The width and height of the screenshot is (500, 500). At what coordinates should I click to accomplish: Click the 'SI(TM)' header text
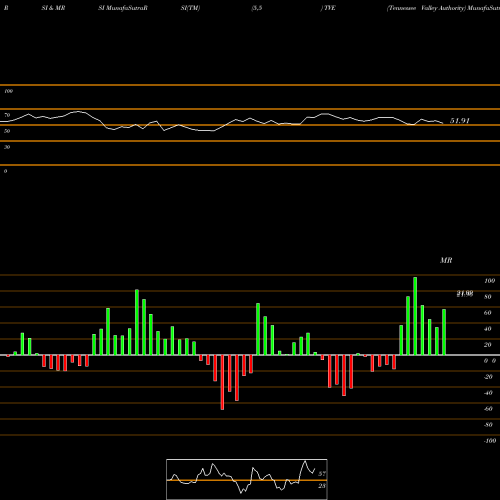pos(190,8)
